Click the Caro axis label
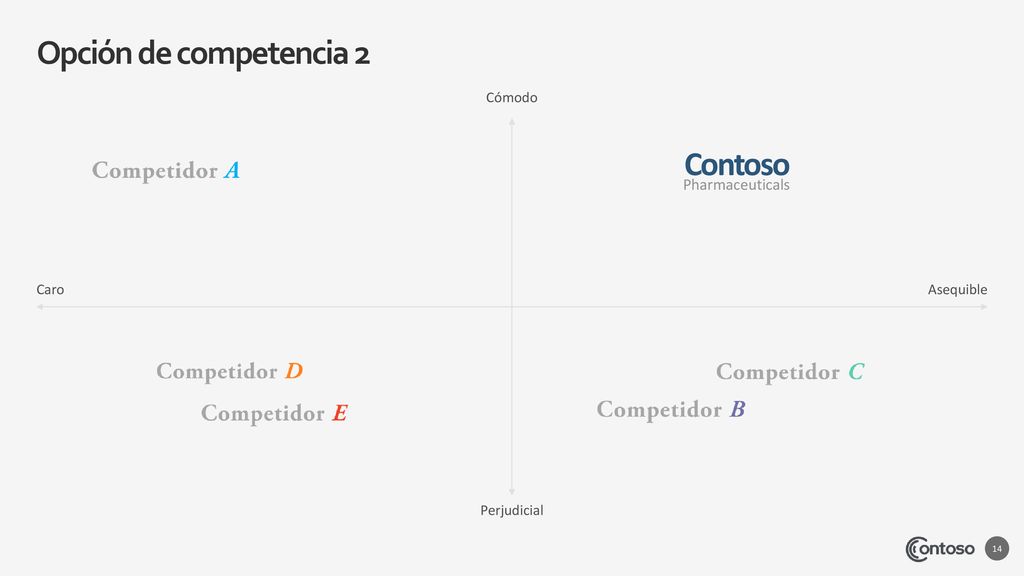This screenshot has height=576, width=1024. 50,289
